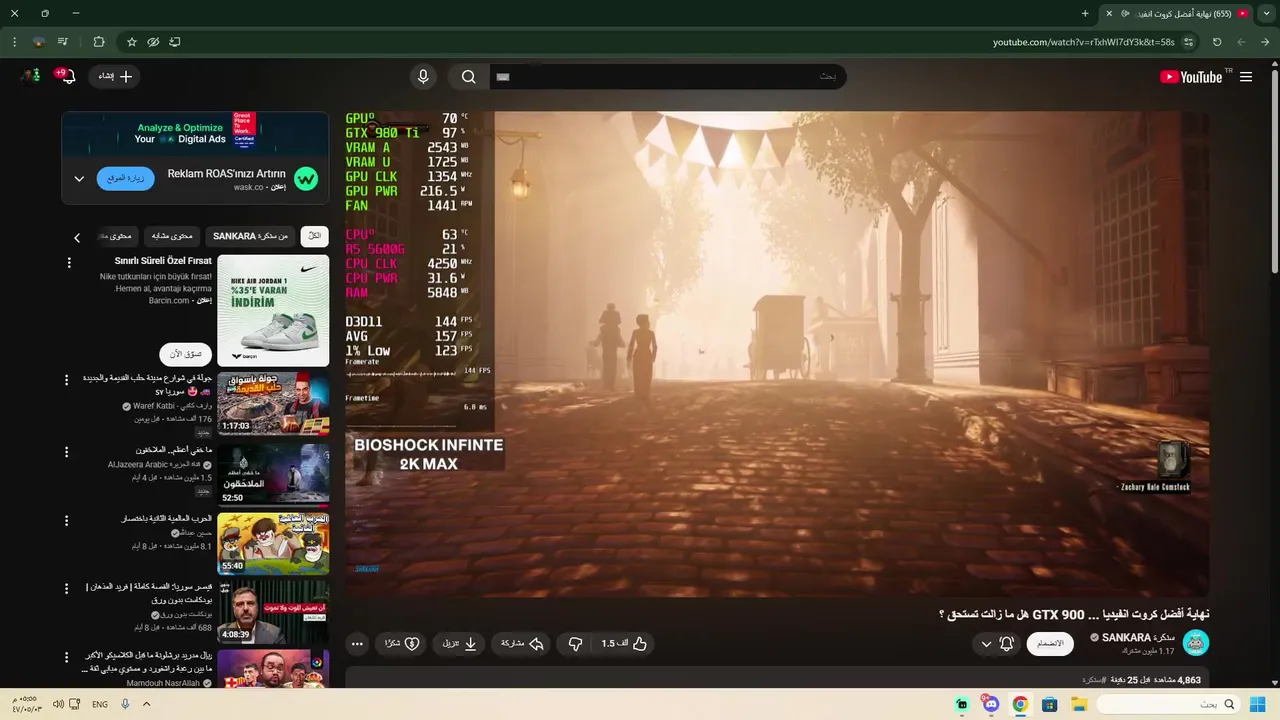Show hidden system tray icons
Image resolution: width=1280 pixels, height=720 pixels.
[x=146, y=704]
